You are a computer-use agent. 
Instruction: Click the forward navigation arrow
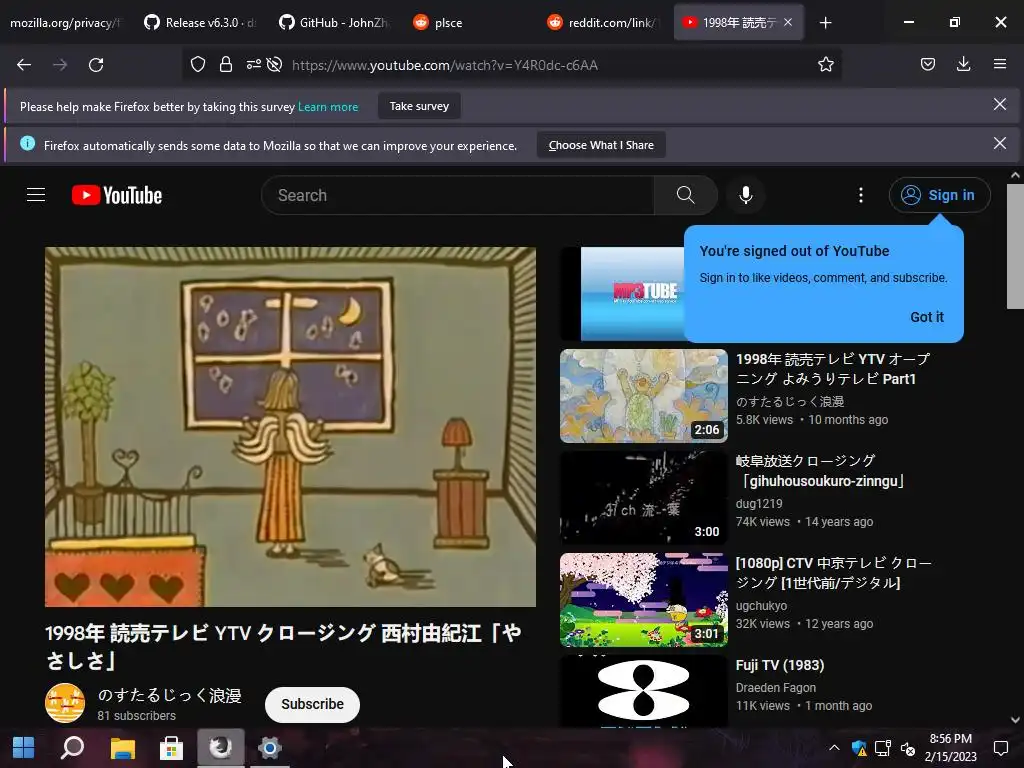pos(60,65)
